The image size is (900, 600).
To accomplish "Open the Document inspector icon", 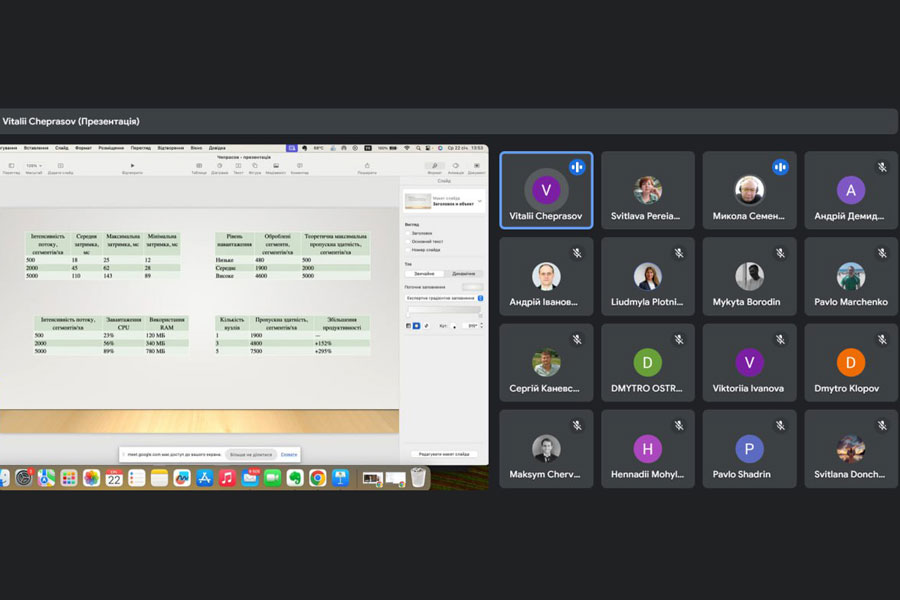I will [x=476, y=166].
